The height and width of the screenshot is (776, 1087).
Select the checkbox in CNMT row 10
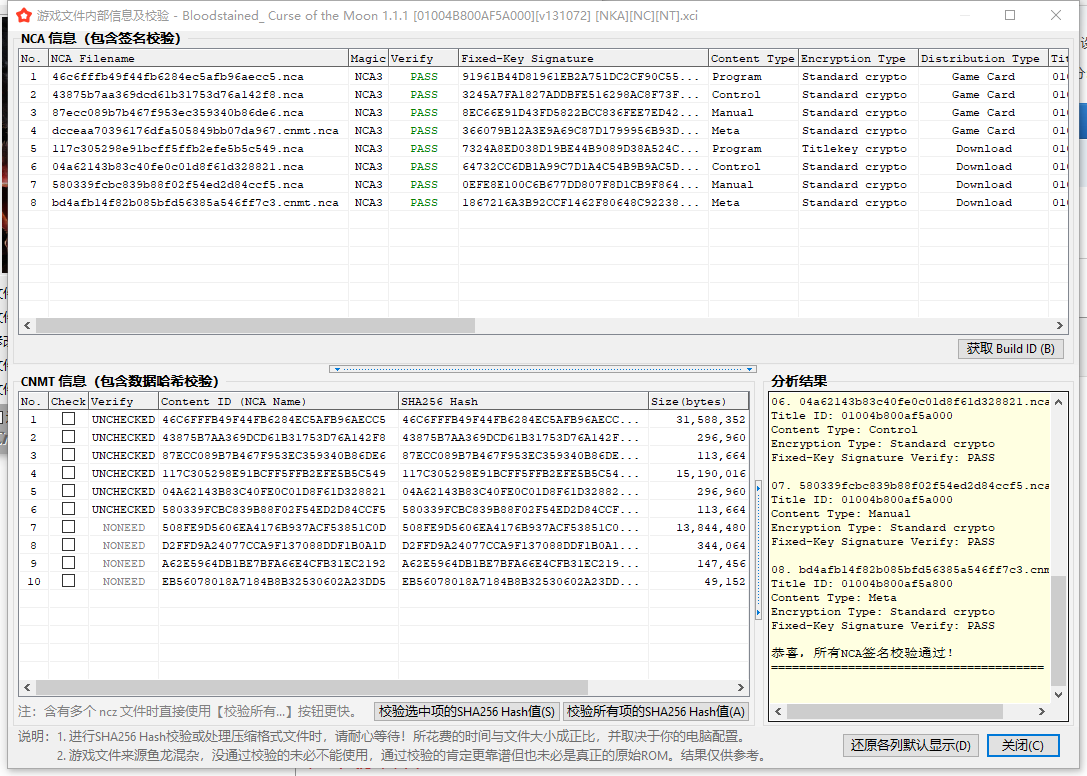[68, 582]
